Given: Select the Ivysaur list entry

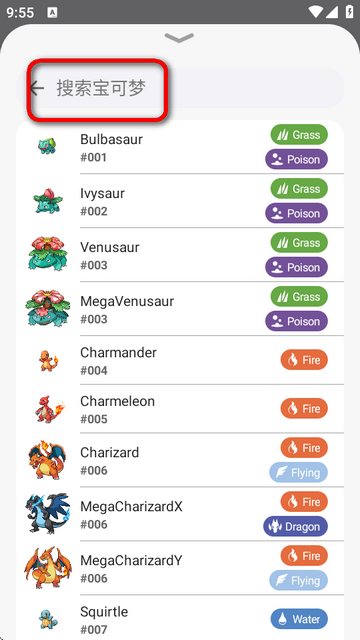Looking at the screenshot, I should 180,201.
